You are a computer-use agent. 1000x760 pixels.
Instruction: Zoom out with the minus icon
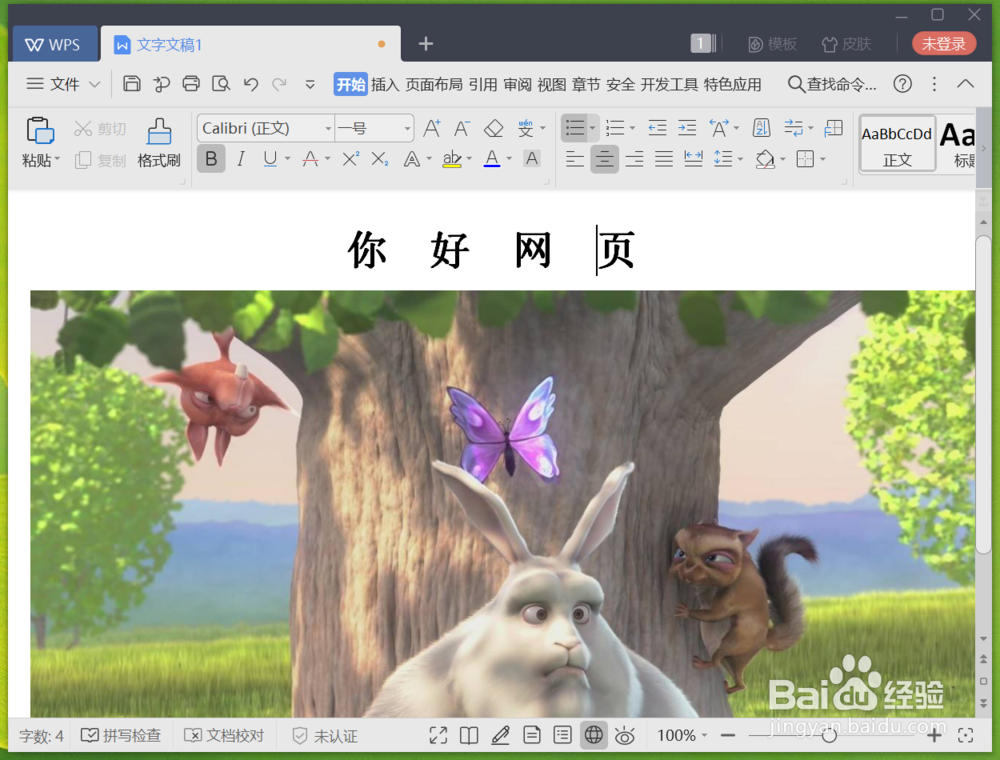tap(728, 735)
